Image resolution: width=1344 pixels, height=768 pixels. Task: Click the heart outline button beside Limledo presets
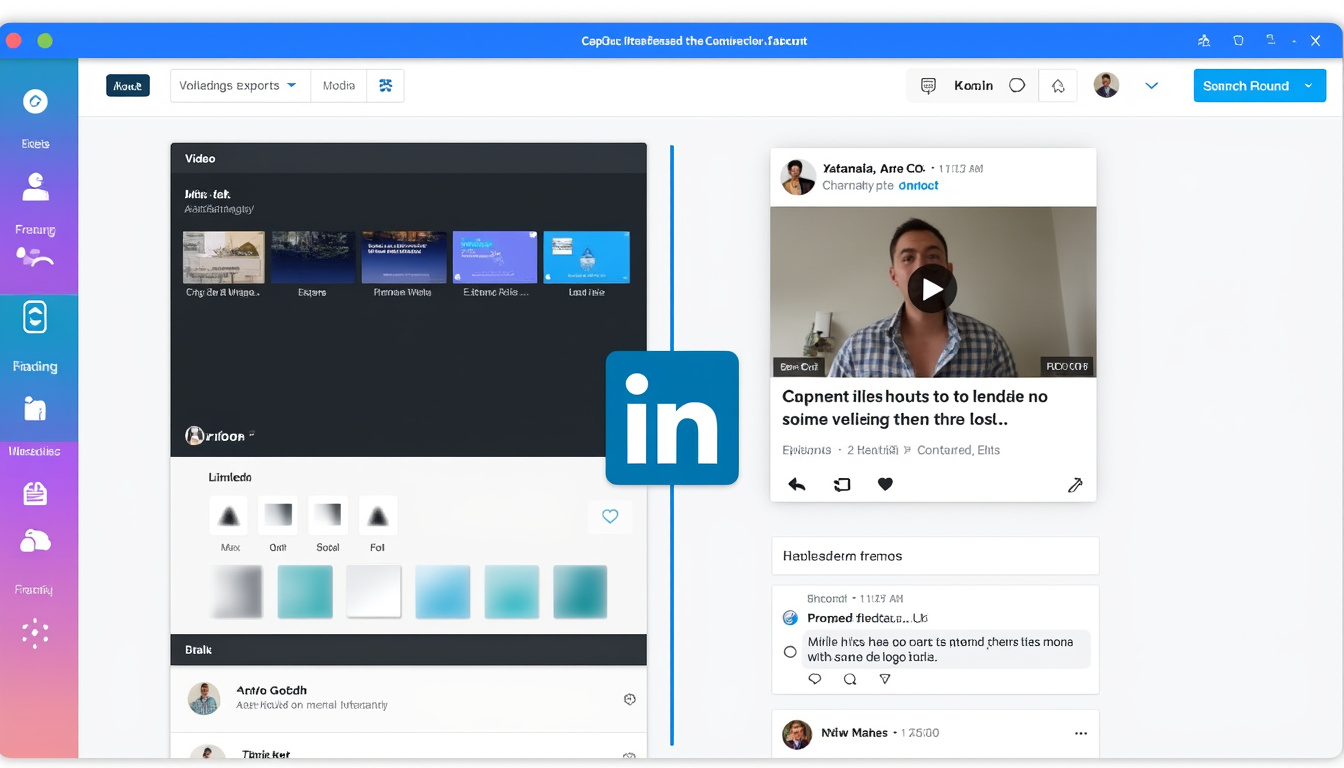pos(610,516)
